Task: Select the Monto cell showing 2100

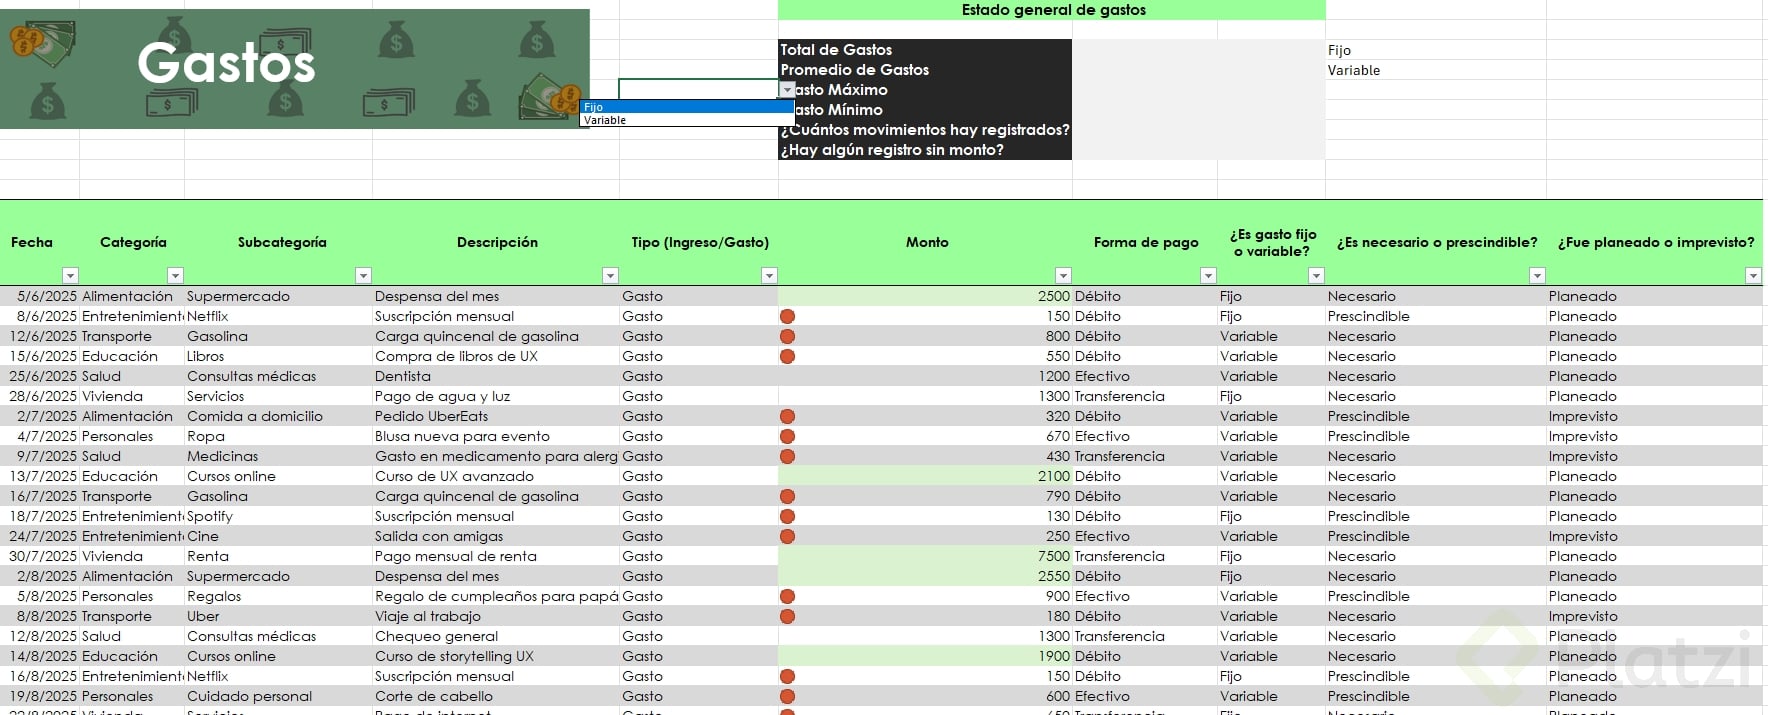Action: 925,476
